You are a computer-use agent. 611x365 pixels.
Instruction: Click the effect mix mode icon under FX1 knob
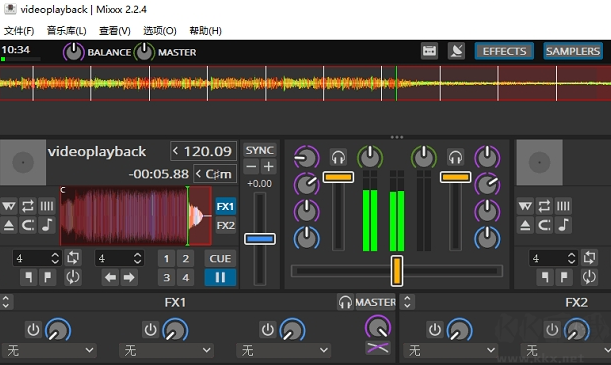click(x=378, y=347)
